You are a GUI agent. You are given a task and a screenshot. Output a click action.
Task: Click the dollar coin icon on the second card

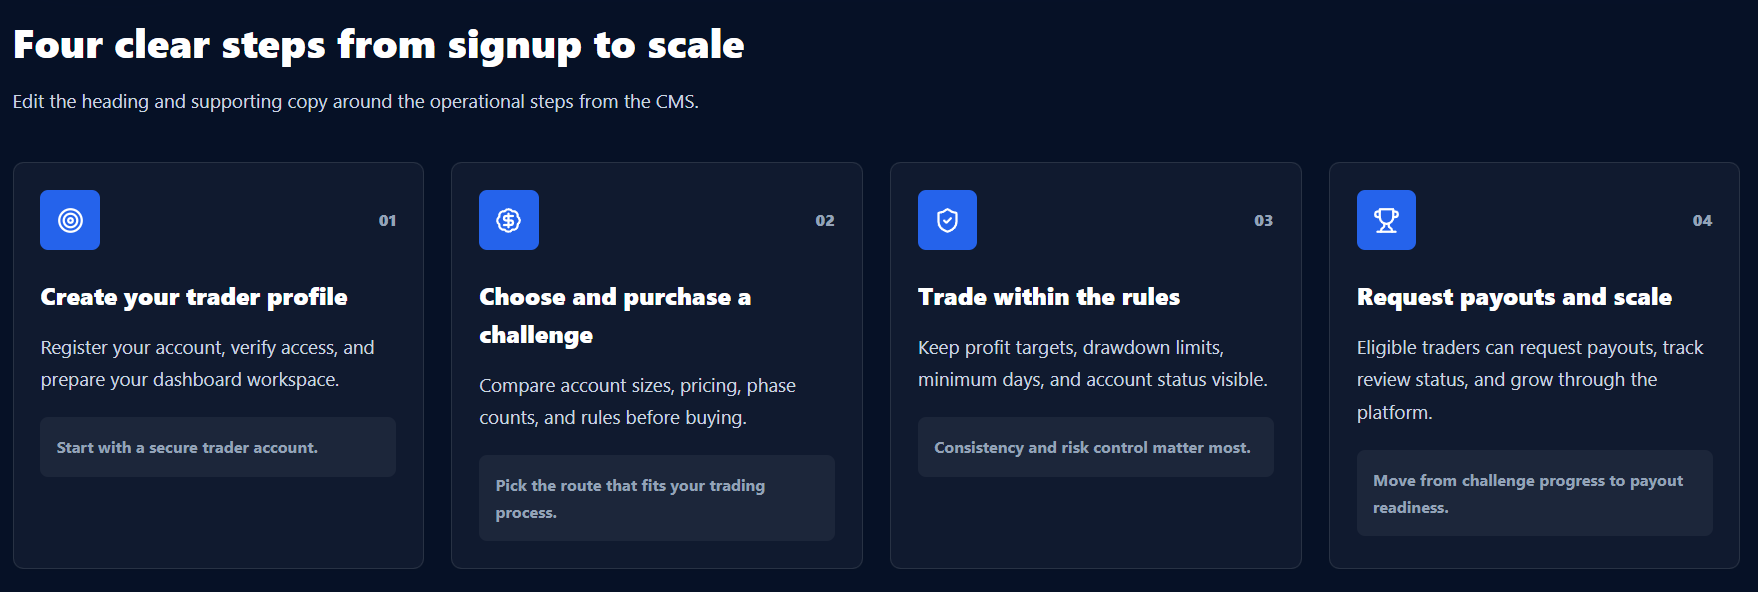click(x=509, y=220)
